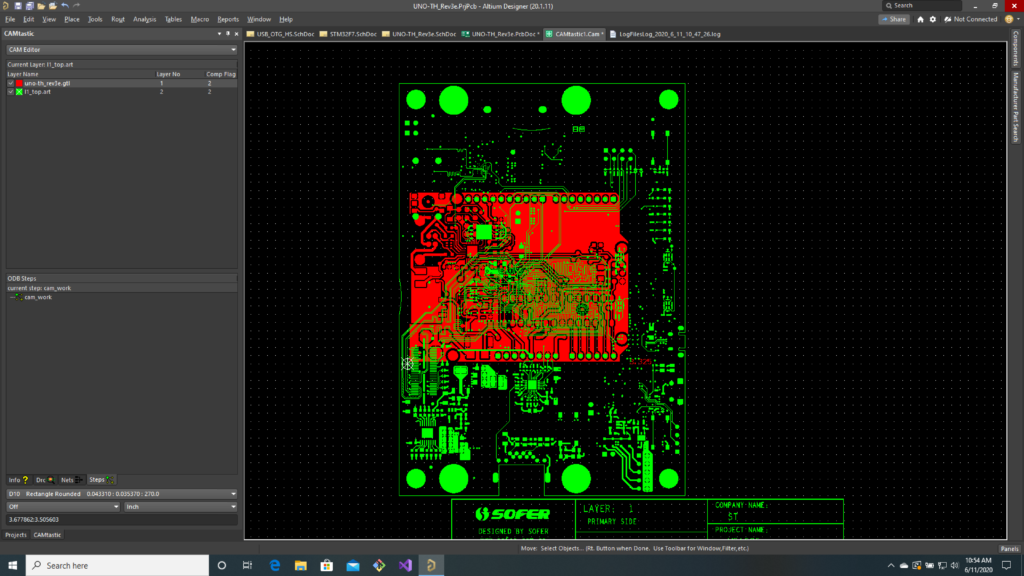Open the D10 Rectangle Rounded aperture dropdown
This screenshot has width=1024, height=576.
233,494
